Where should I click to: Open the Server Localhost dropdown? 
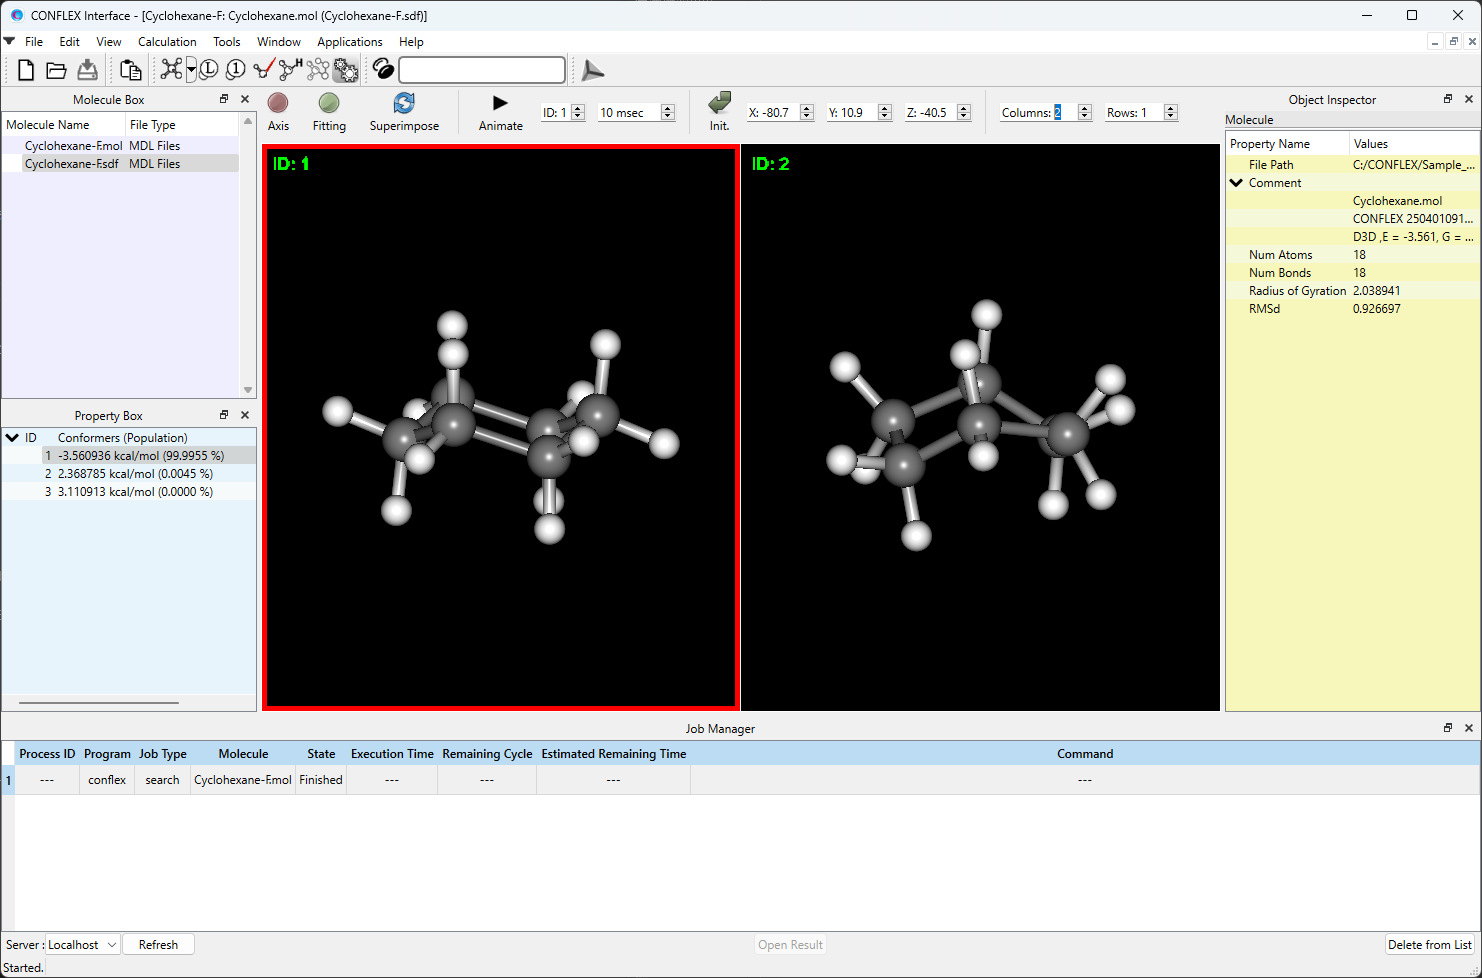(83, 945)
